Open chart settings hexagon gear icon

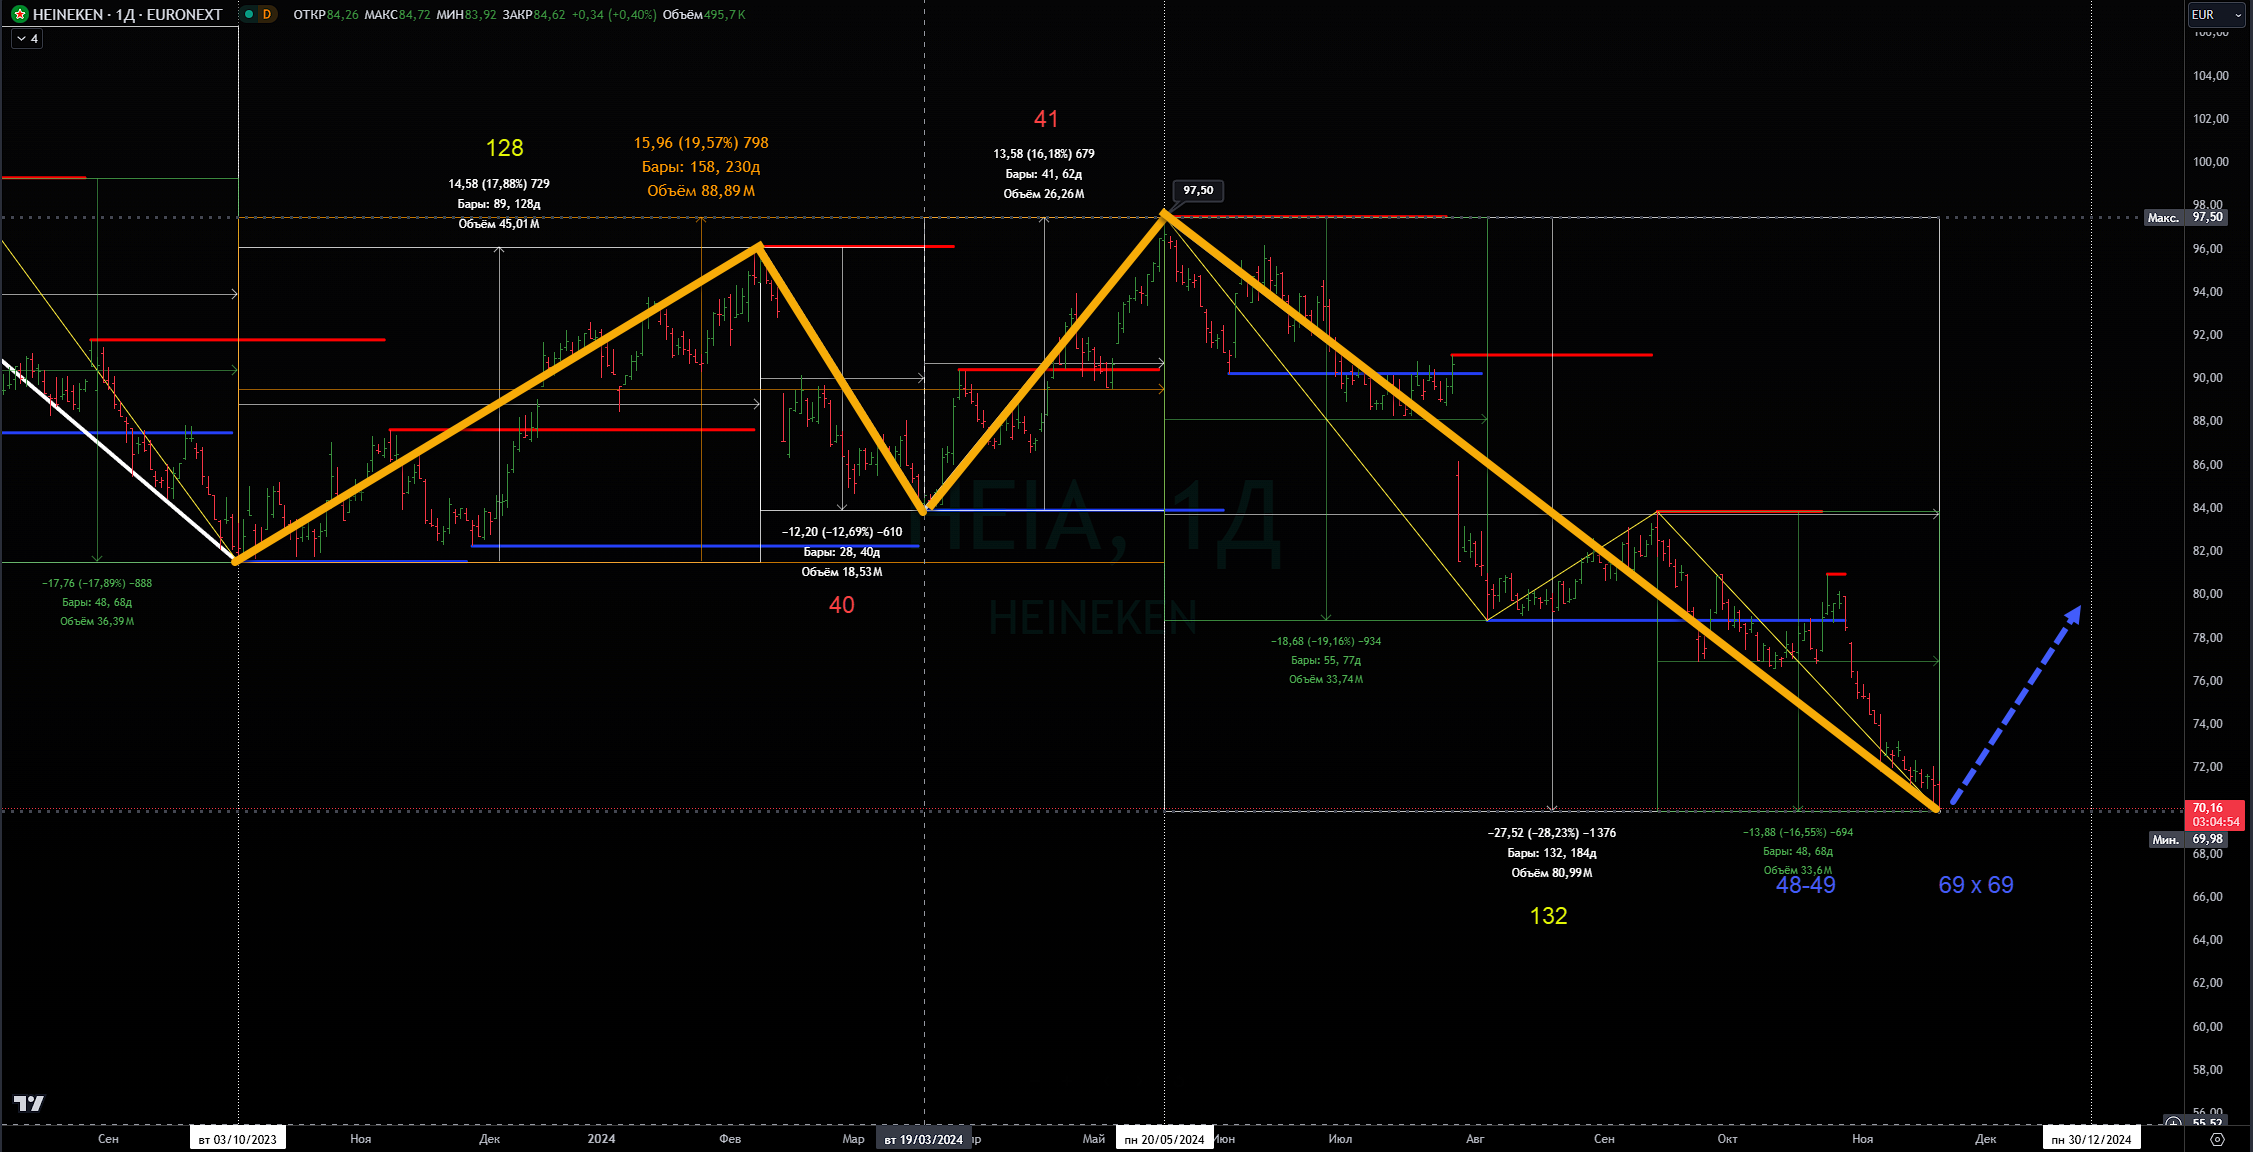[2217, 1139]
